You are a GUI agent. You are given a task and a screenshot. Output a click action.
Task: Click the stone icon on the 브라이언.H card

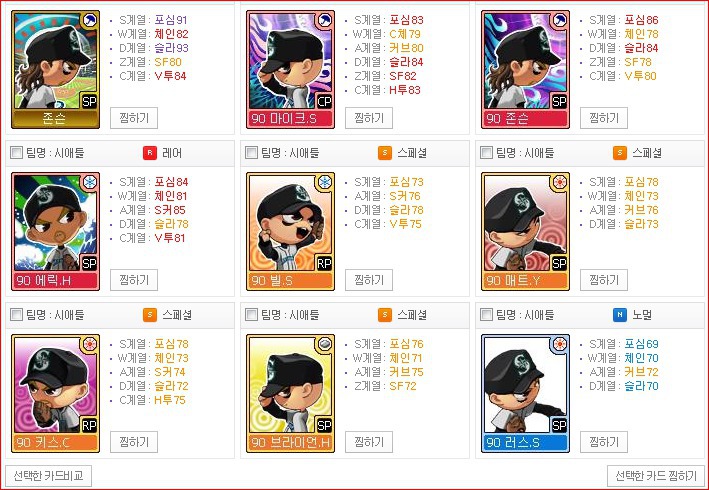pyautogui.click(x=324, y=344)
